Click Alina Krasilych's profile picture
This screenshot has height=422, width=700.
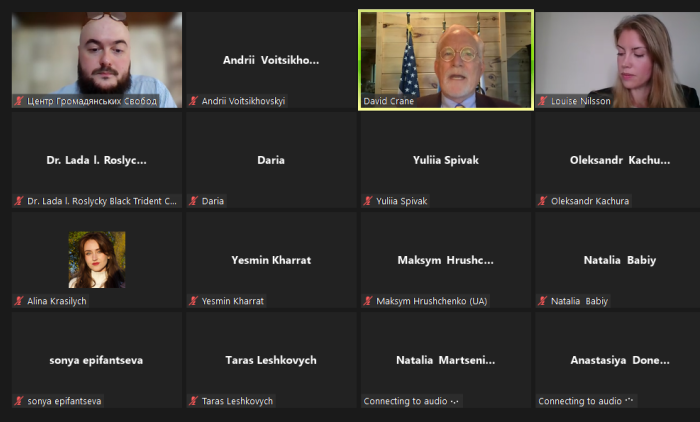pyautogui.click(x=97, y=259)
